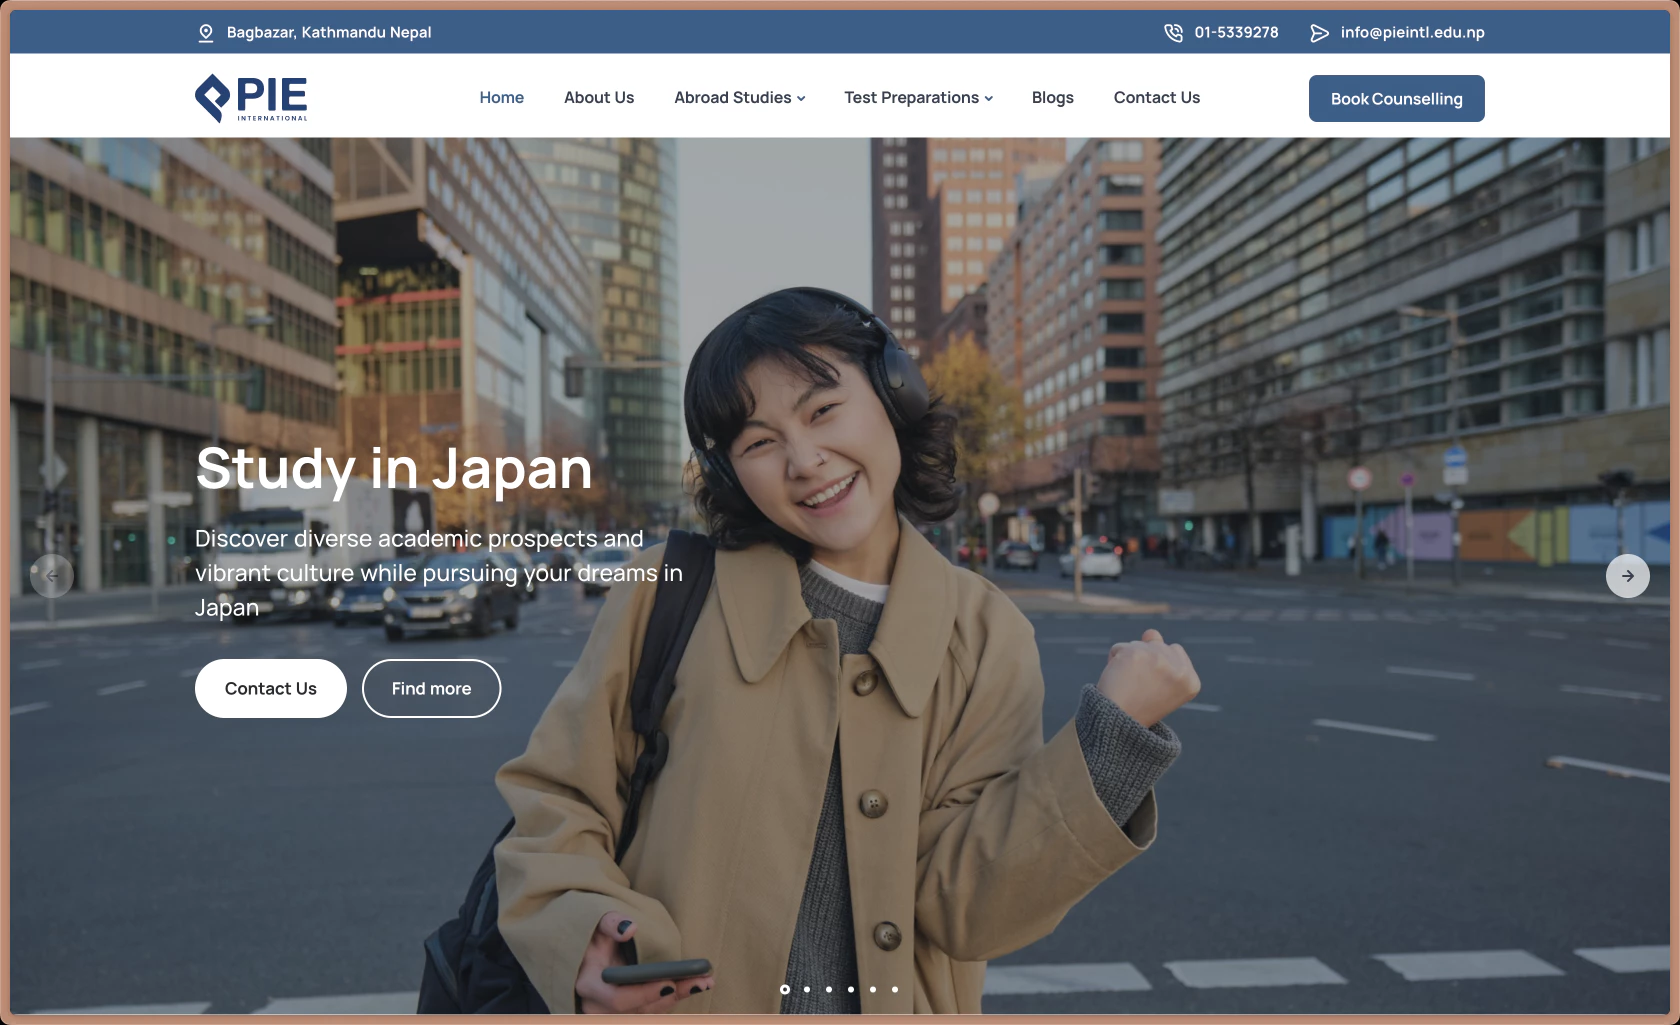Click the mail icon beside info@pieintl.edu.np

coord(1319,32)
